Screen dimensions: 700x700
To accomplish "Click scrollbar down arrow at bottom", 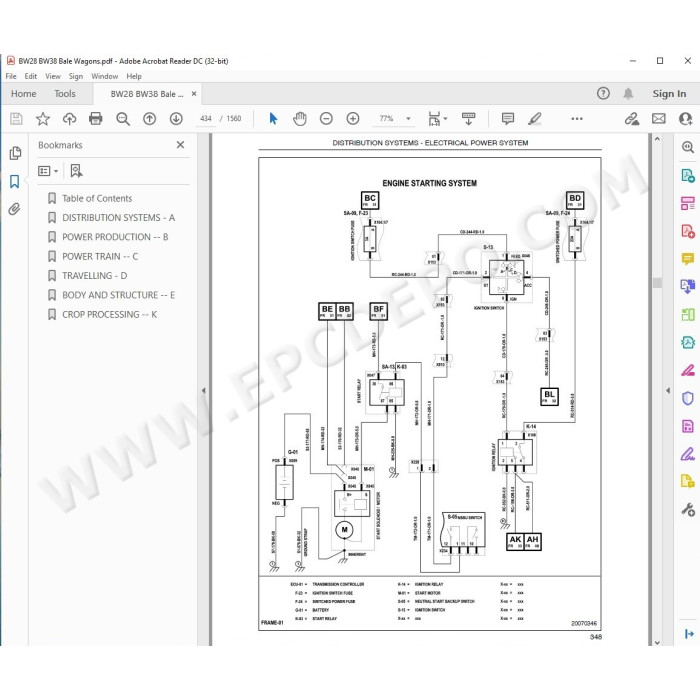I will [x=657, y=642].
